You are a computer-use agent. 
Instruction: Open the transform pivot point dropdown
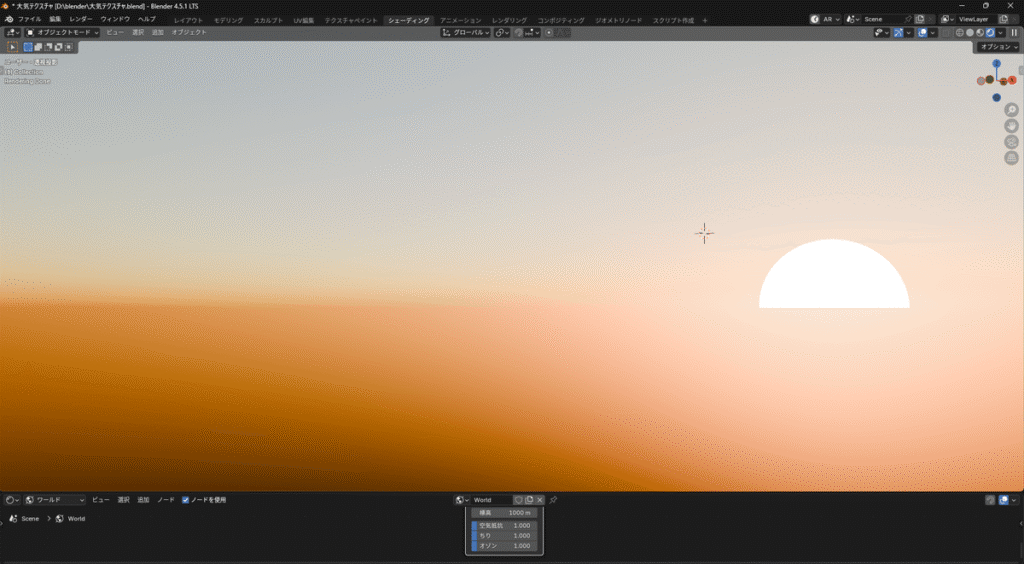502,33
